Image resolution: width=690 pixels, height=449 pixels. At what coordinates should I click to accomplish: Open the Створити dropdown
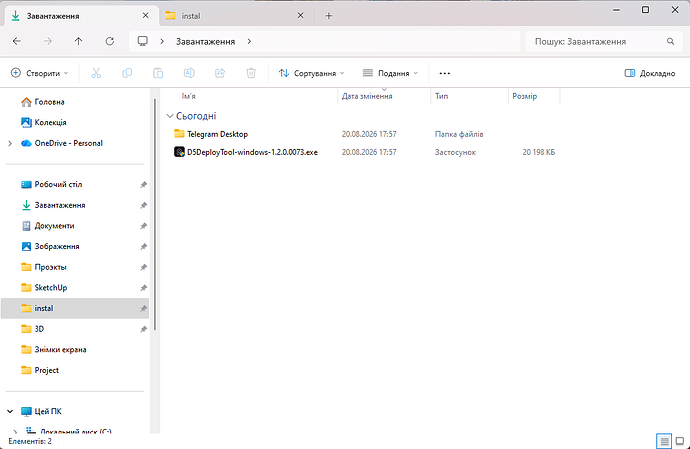[40, 73]
